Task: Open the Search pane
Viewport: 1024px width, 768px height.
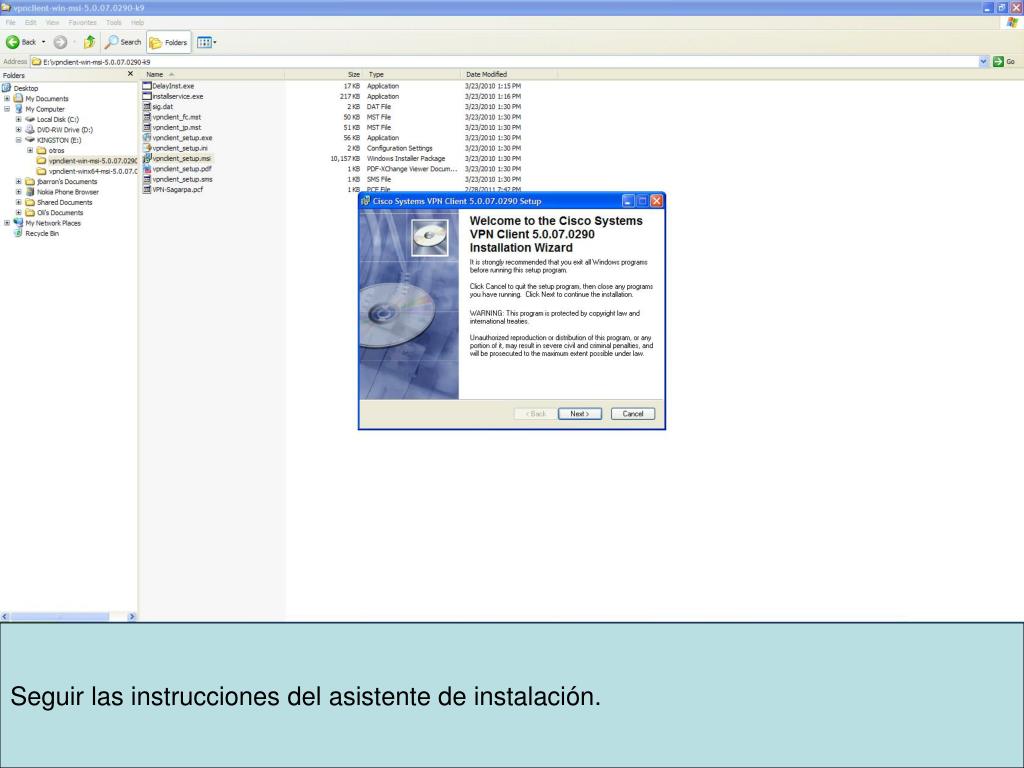Action: point(123,42)
